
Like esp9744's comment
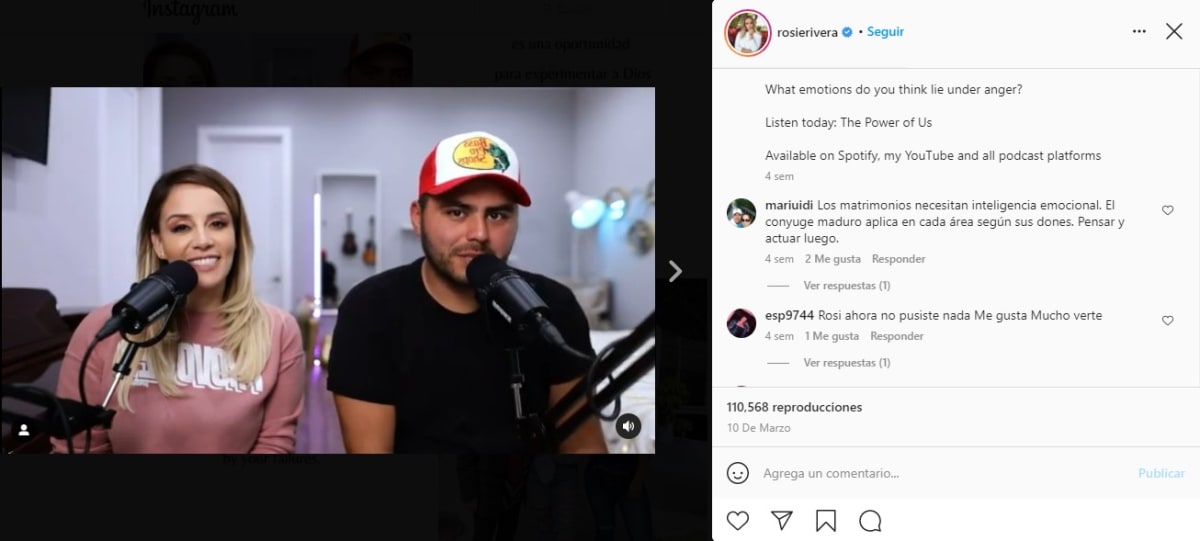point(1167,320)
